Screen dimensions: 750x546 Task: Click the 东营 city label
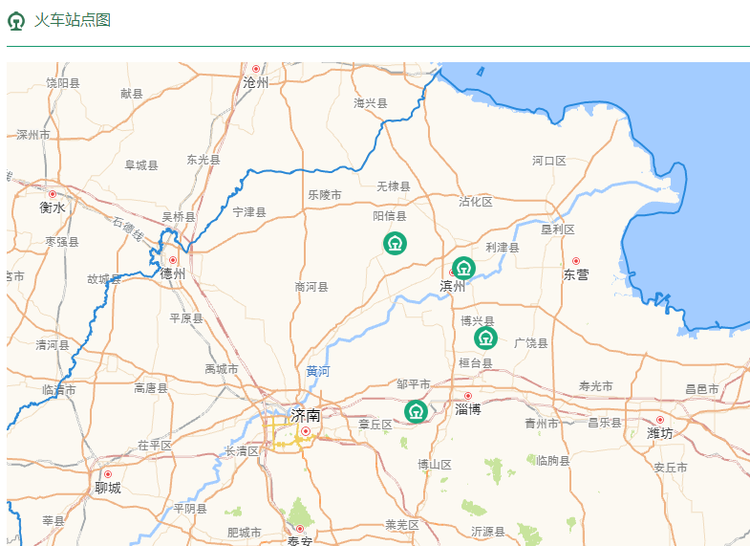pos(576,274)
